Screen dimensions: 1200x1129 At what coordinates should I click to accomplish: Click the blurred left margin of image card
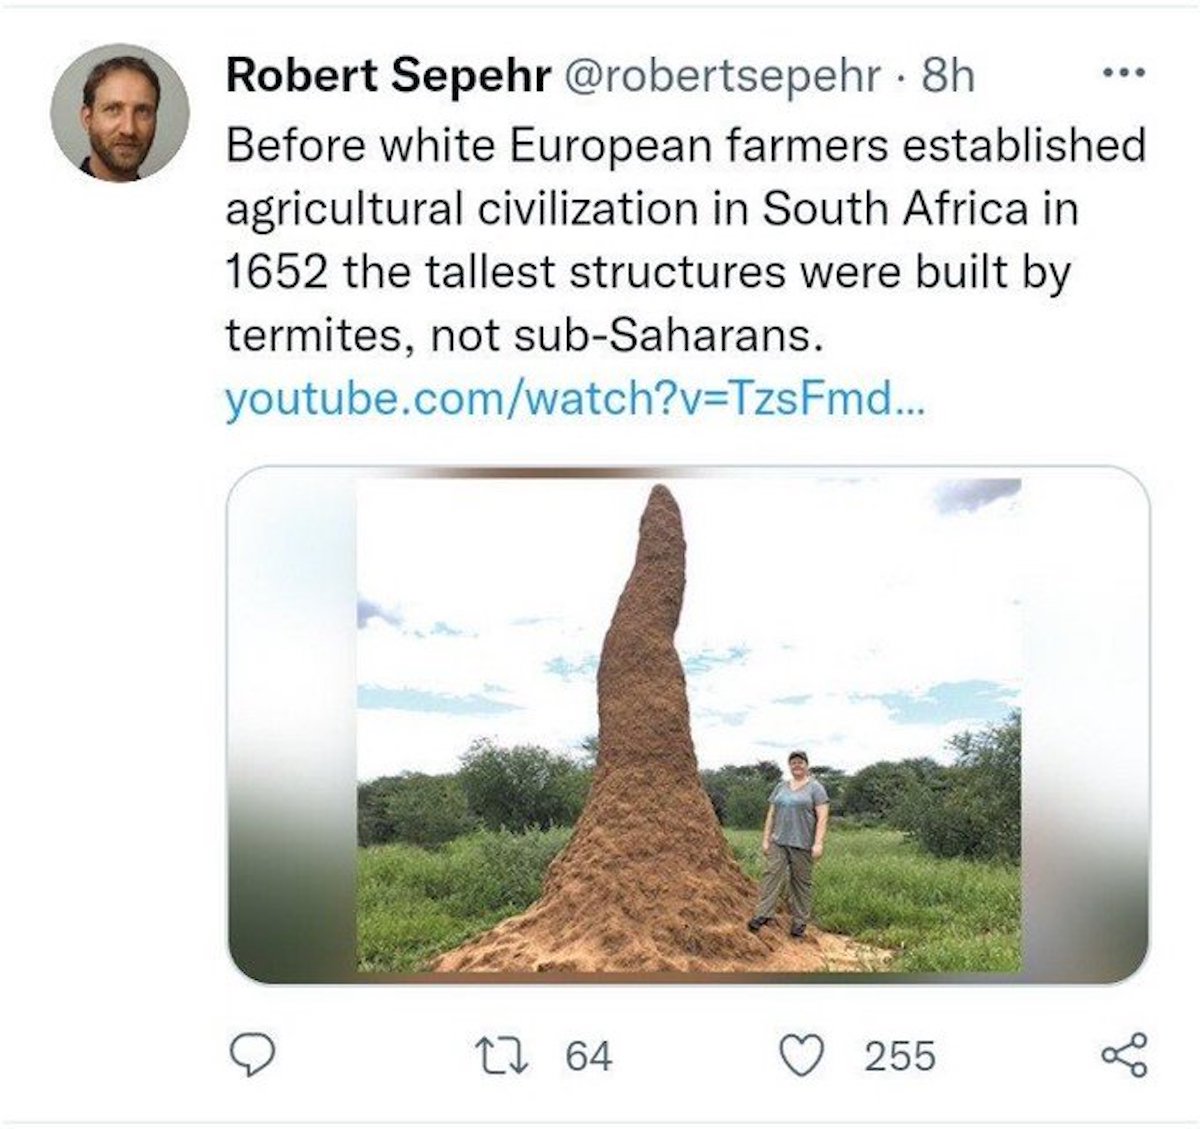tap(292, 725)
